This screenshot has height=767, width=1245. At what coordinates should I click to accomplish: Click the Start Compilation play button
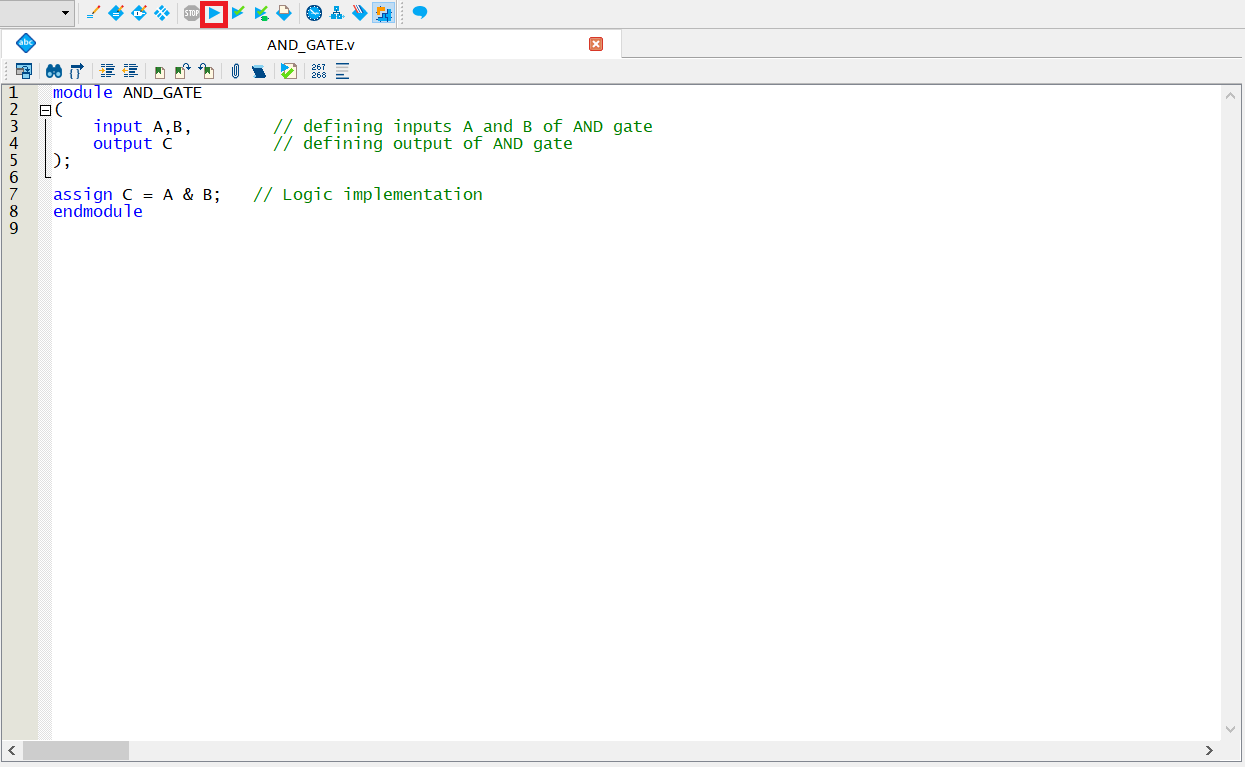pyautogui.click(x=214, y=13)
